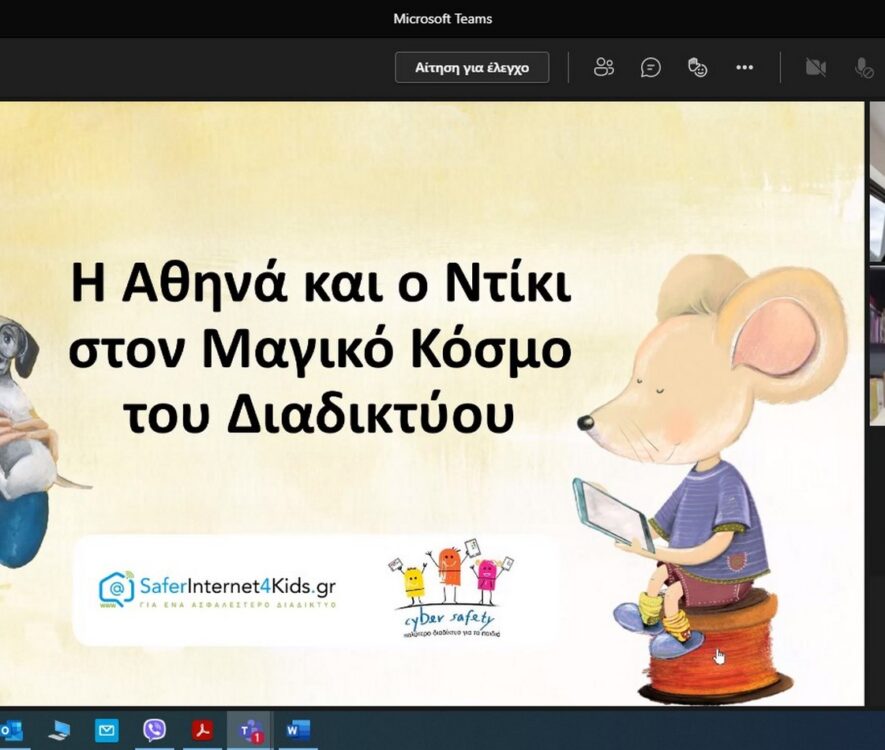Open Outlook from the taskbar

(x=11, y=730)
